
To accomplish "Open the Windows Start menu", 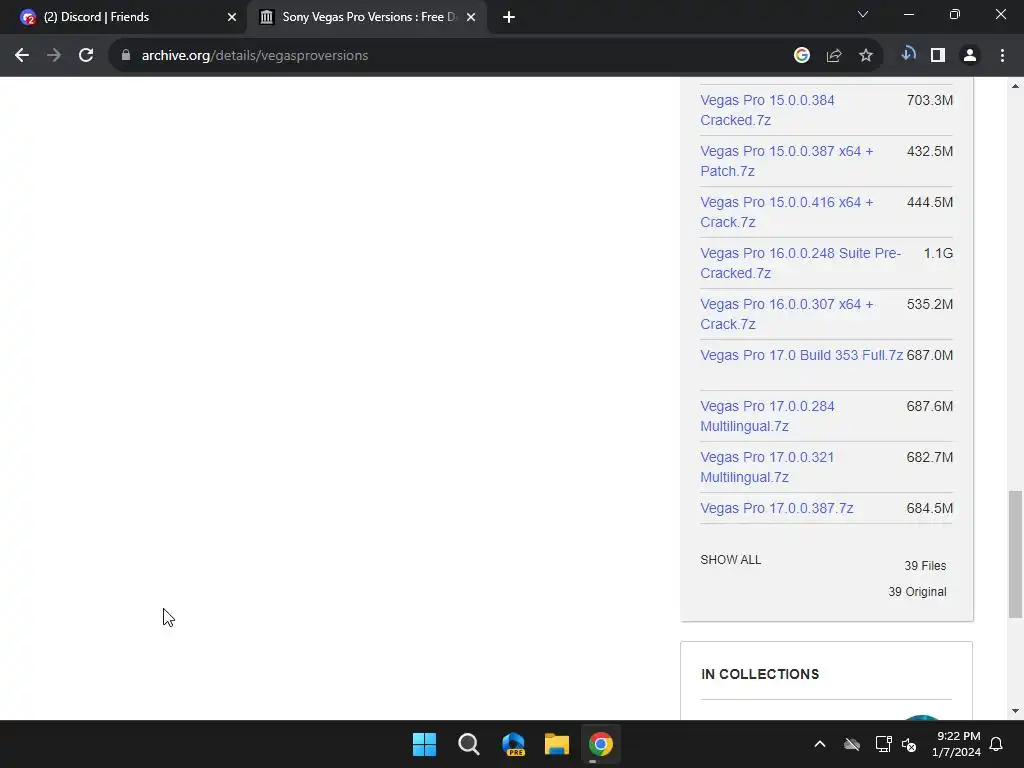I will (x=424, y=744).
